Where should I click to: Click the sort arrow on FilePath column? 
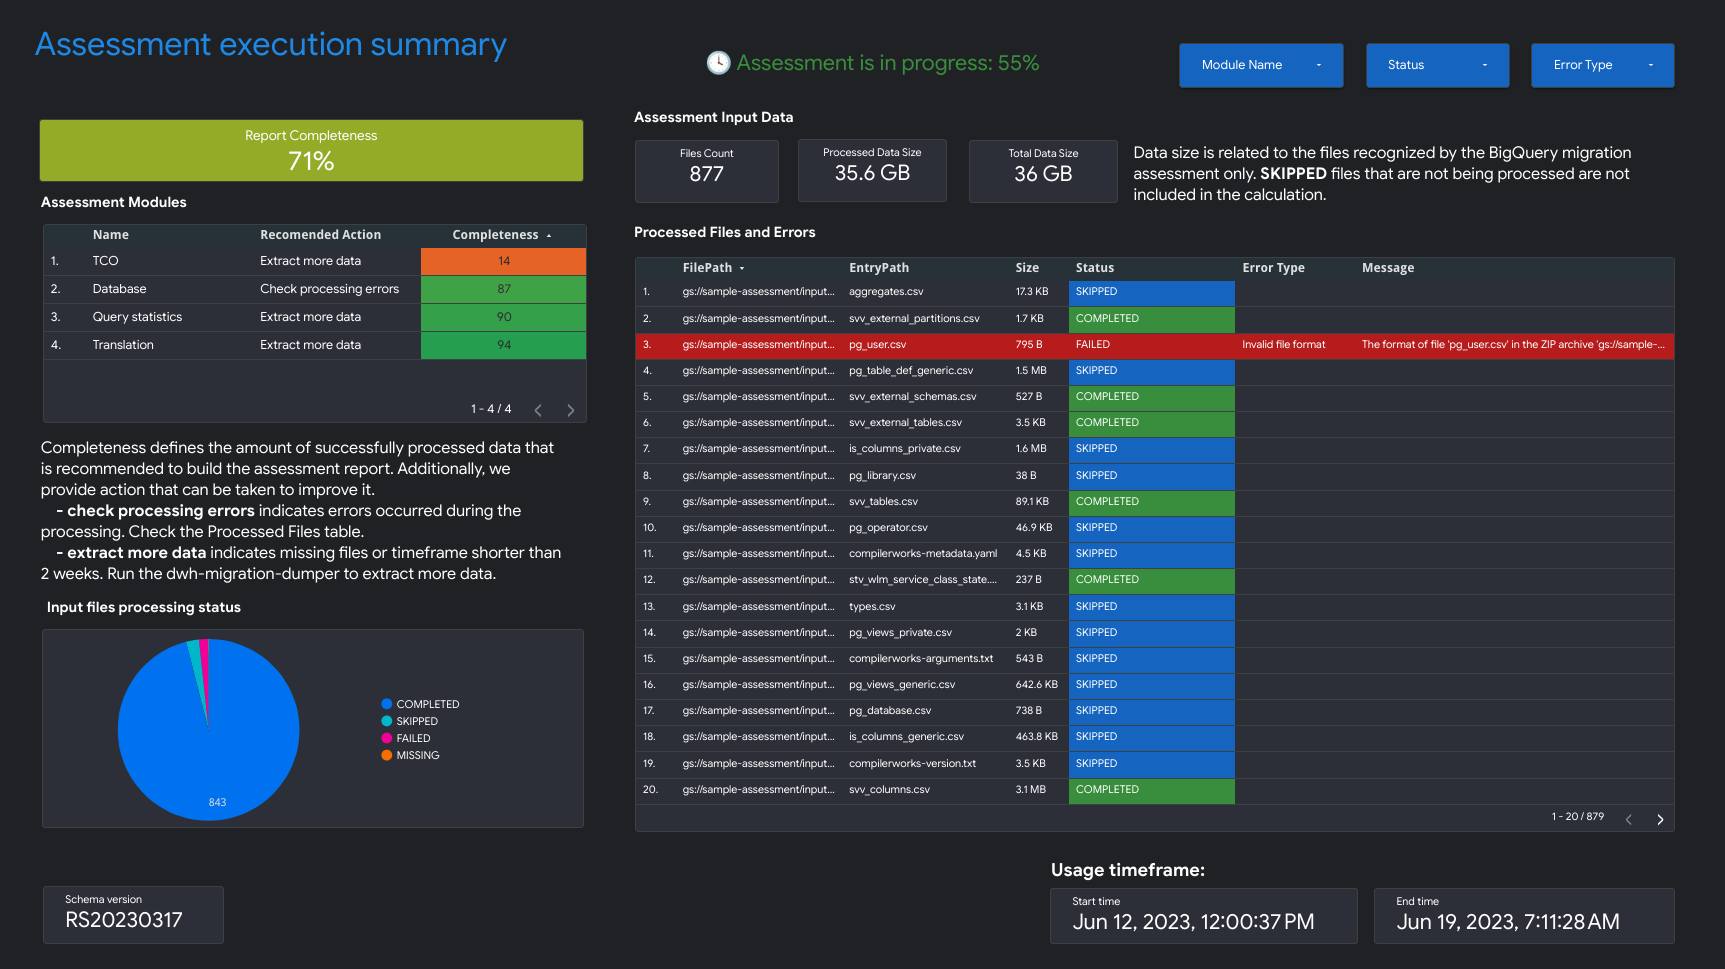pyautogui.click(x=741, y=268)
